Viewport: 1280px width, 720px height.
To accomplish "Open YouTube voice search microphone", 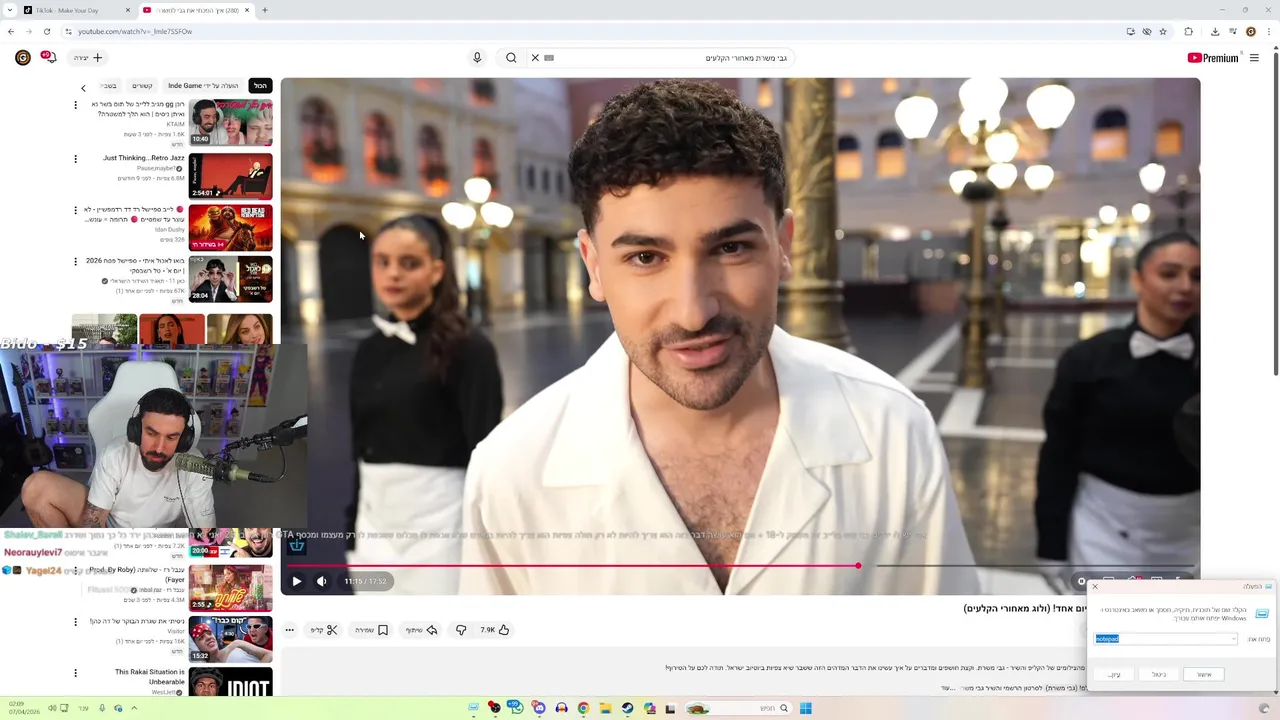I will 477,58.
